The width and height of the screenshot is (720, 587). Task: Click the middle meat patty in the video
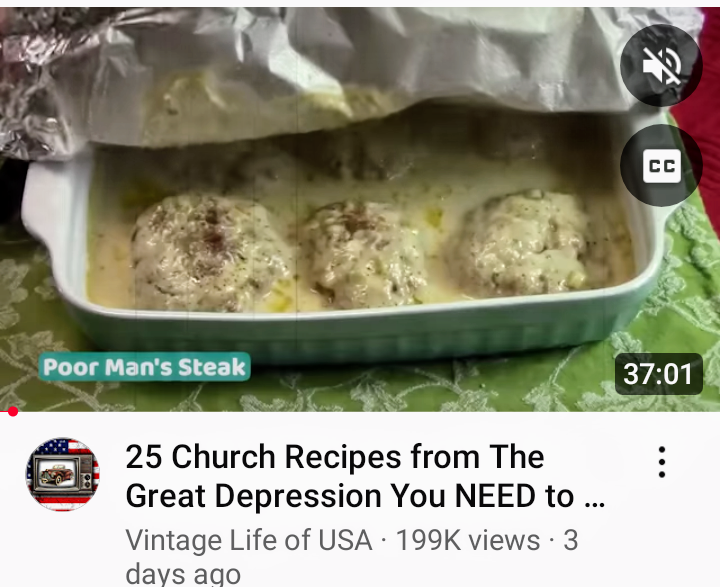click(363, 254)
